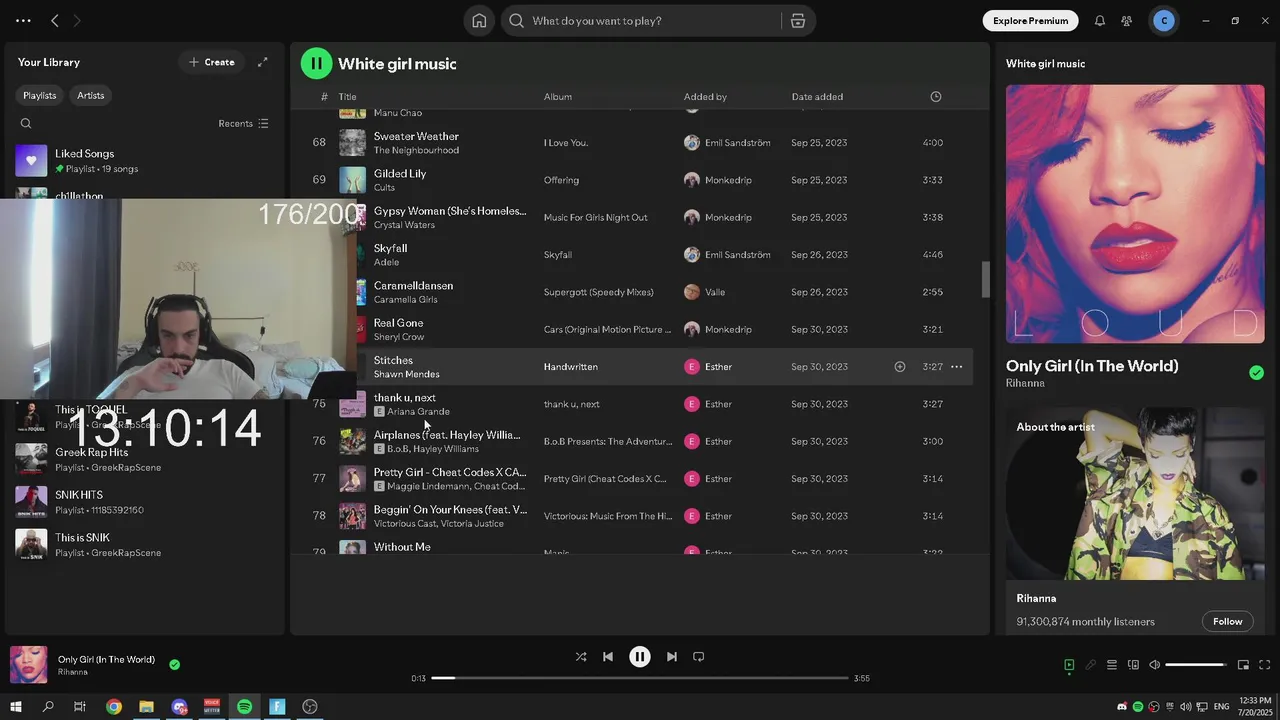The image size is (1280, 720).
Task: Pause playlist using green header button
Action: click(316, 64)
